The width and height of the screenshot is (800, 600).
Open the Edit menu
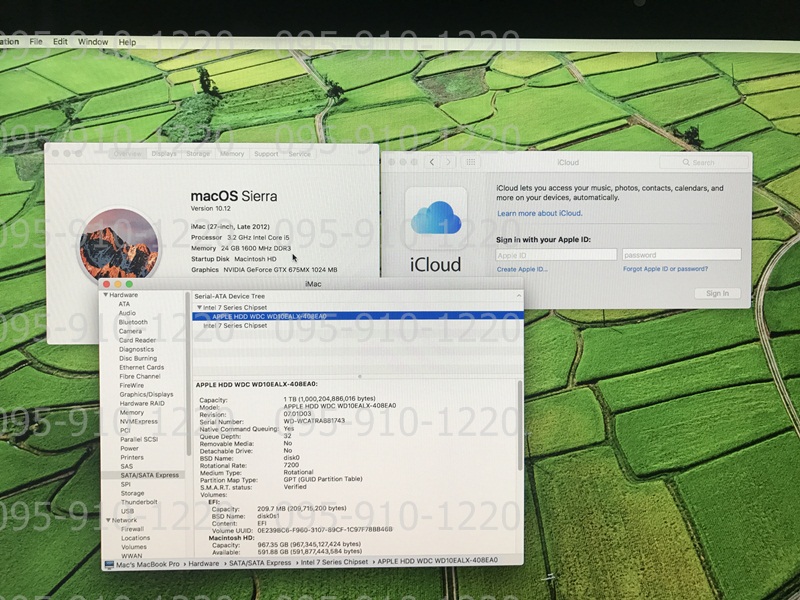click(60, 42)
